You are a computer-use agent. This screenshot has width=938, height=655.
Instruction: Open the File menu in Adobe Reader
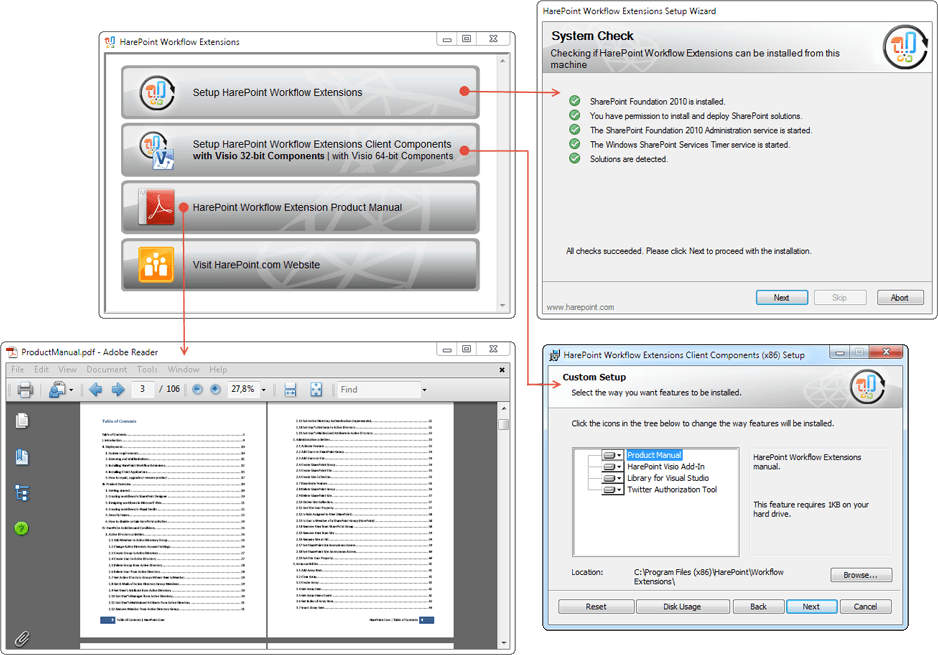point(18,370)
